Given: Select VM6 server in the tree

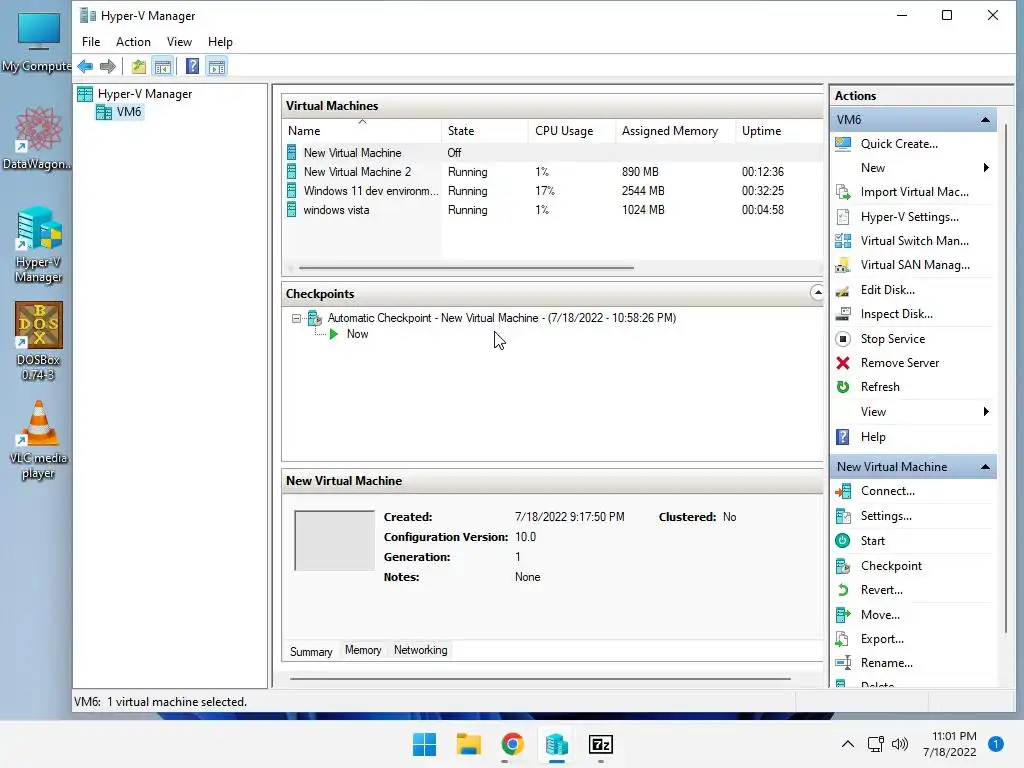Looking at the screenshot, I should tap(129, 112).
